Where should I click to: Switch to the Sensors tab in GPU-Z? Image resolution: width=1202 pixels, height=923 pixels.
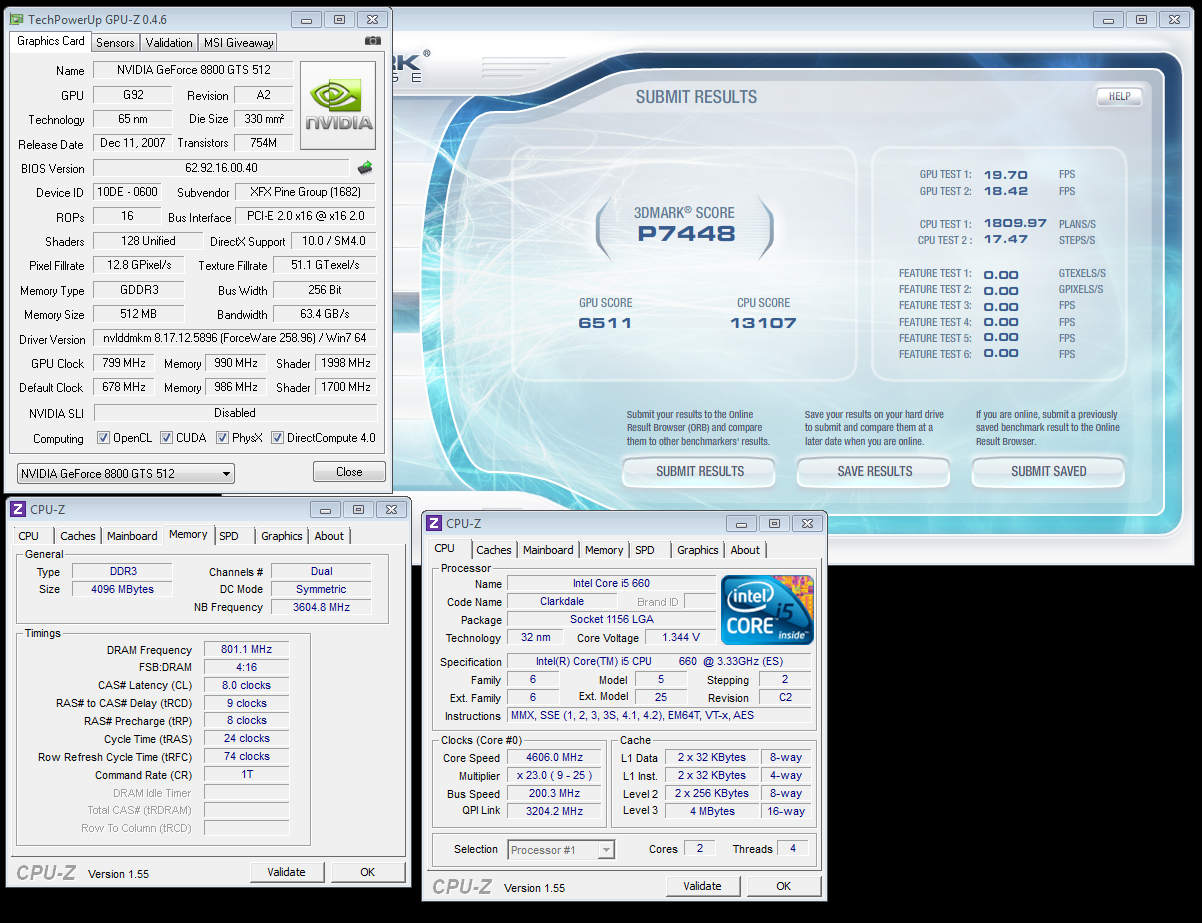[115, 43]
